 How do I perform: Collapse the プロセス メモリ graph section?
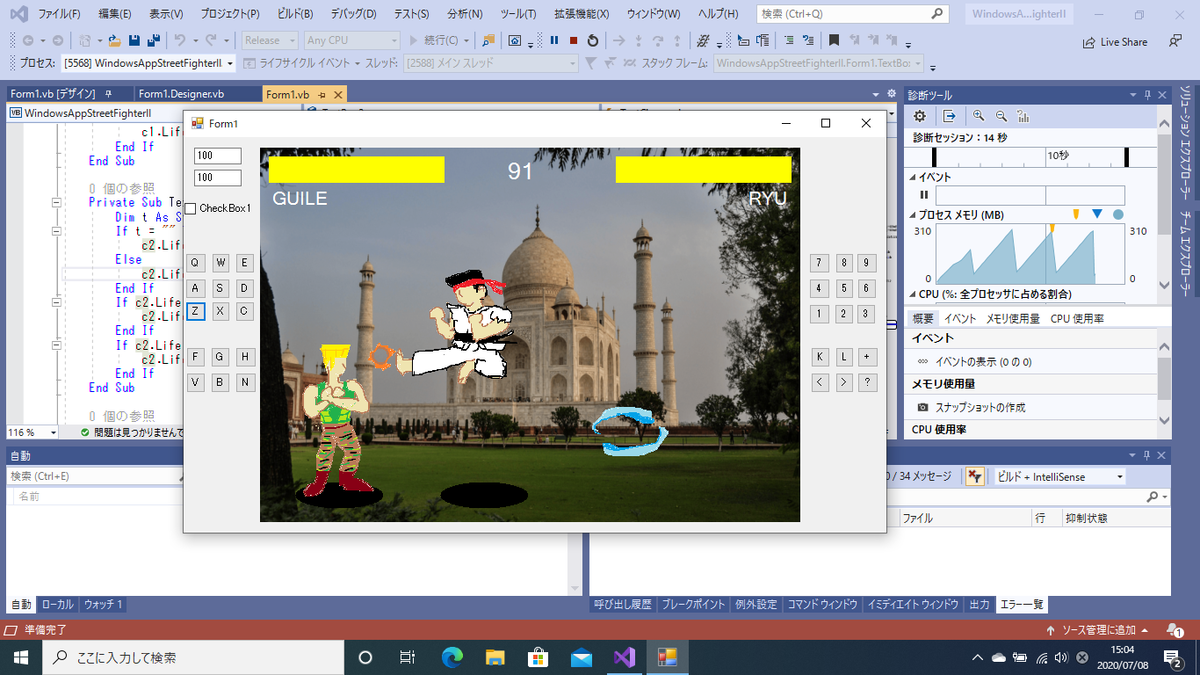coord(912,215)
